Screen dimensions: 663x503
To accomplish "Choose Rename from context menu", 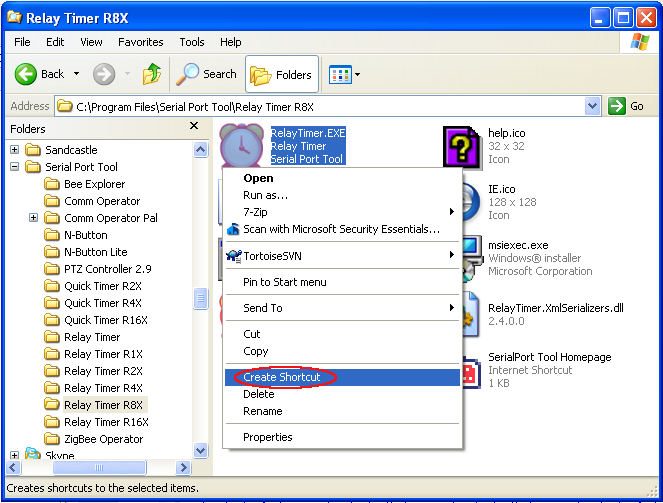I will tap(342, 411).
